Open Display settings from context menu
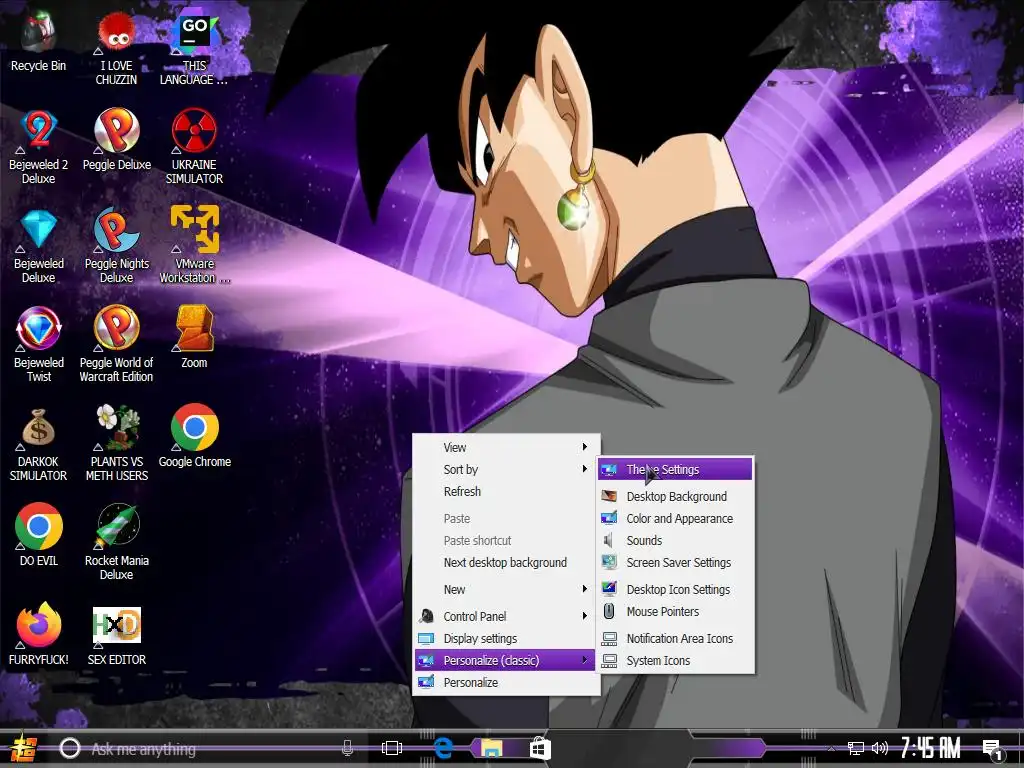Image resolution: width=1024 pixels, height=768 pixels. click(506, 639)
